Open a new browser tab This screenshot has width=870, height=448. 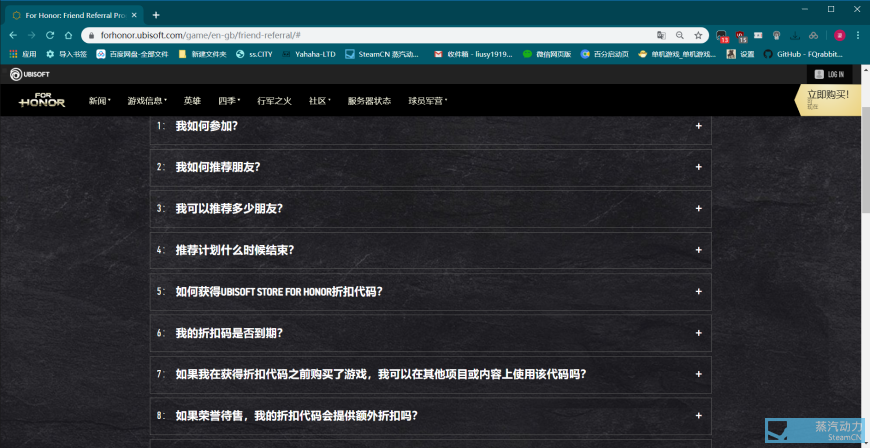pyautogui.click(x=156, y=15)
